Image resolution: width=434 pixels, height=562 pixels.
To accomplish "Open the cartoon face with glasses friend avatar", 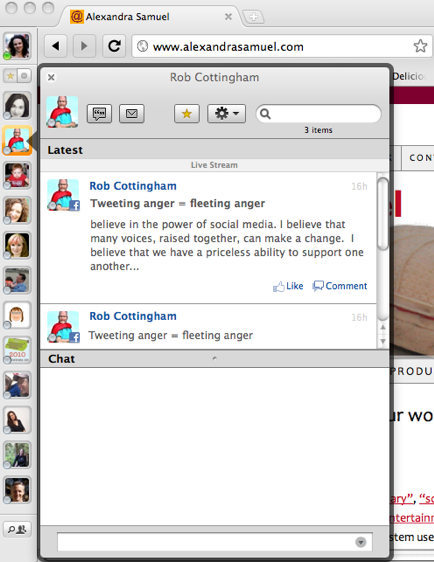I will tap(17, 315).
